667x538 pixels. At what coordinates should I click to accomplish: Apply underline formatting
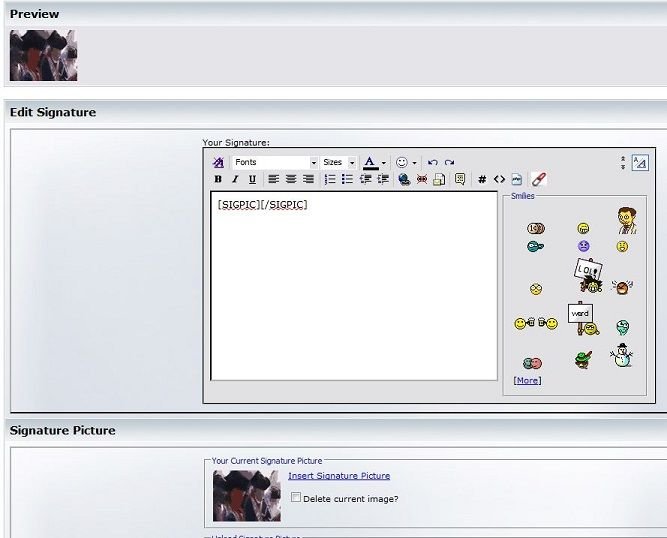(252, 179)
